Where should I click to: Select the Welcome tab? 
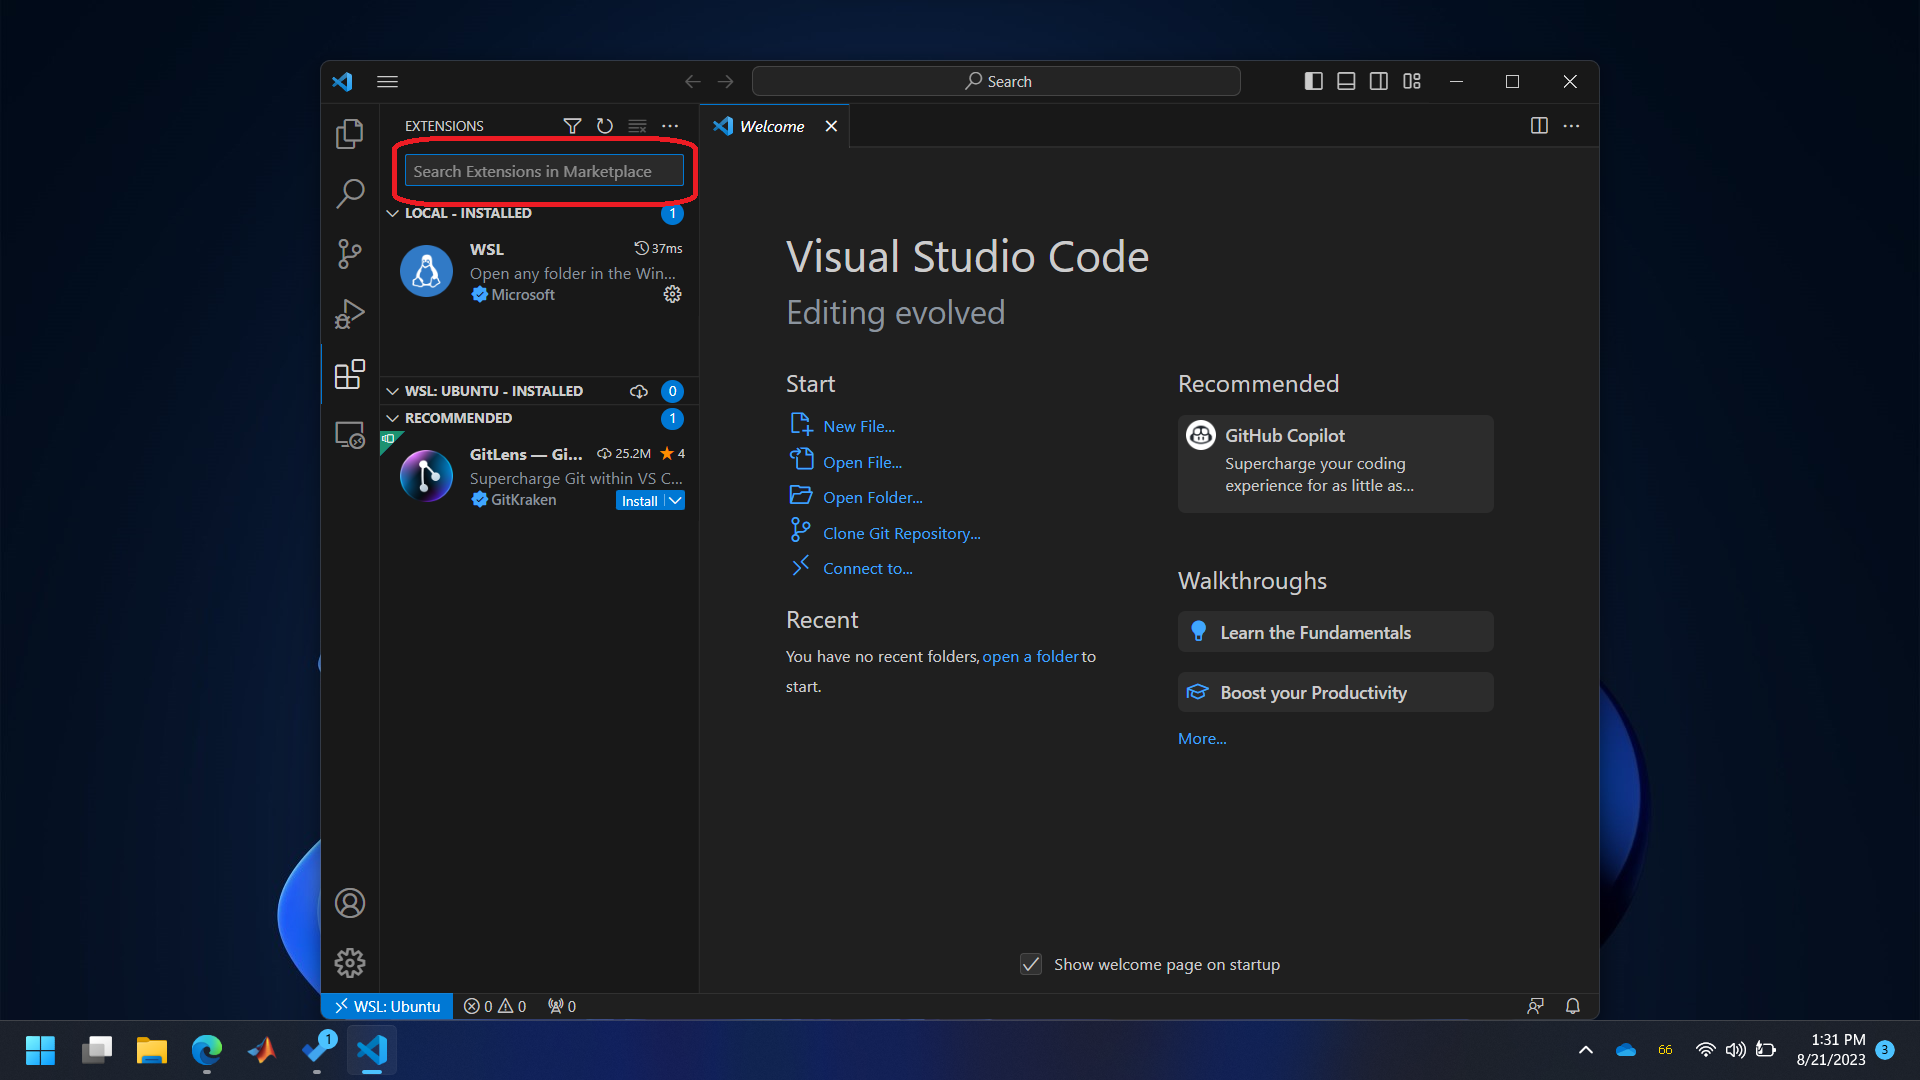(771, 126)
